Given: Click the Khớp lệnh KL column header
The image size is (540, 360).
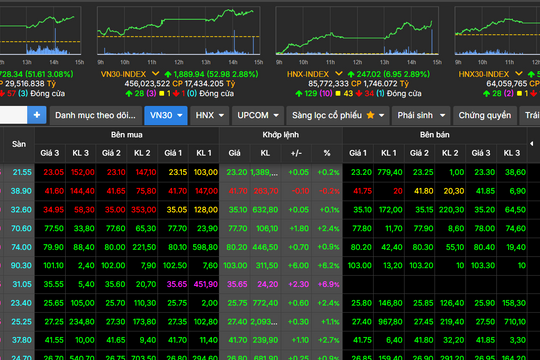Looking at the screenshot, I should coord(265,153).
